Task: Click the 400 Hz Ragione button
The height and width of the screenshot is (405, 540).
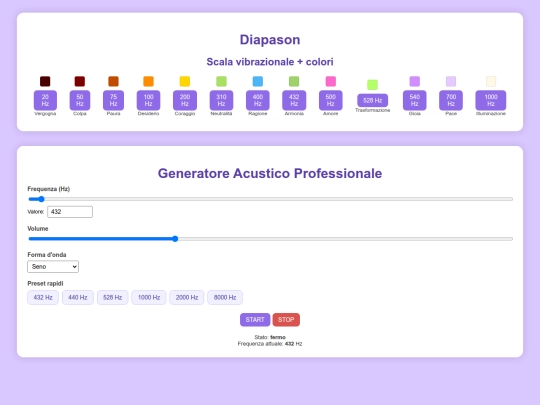Action: pos(258,100)
